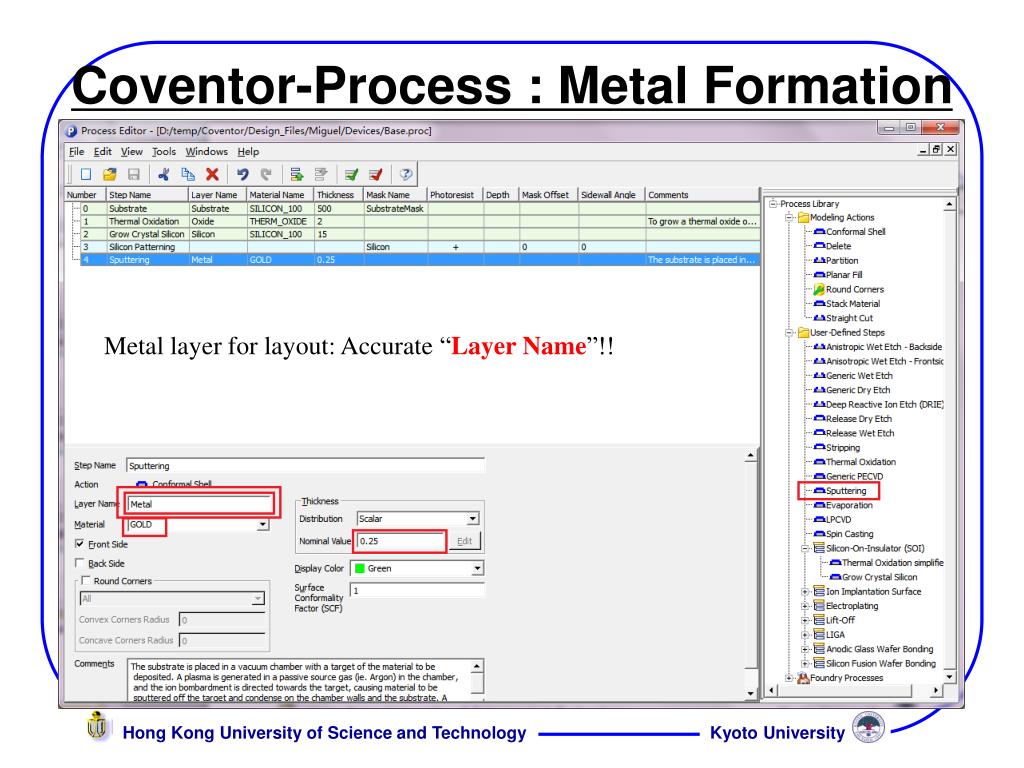This screenshot has width=1024, height=768.
Task: Expand the Anodic Glass Wafer Bonding node
Action: (x=805, y=648)
